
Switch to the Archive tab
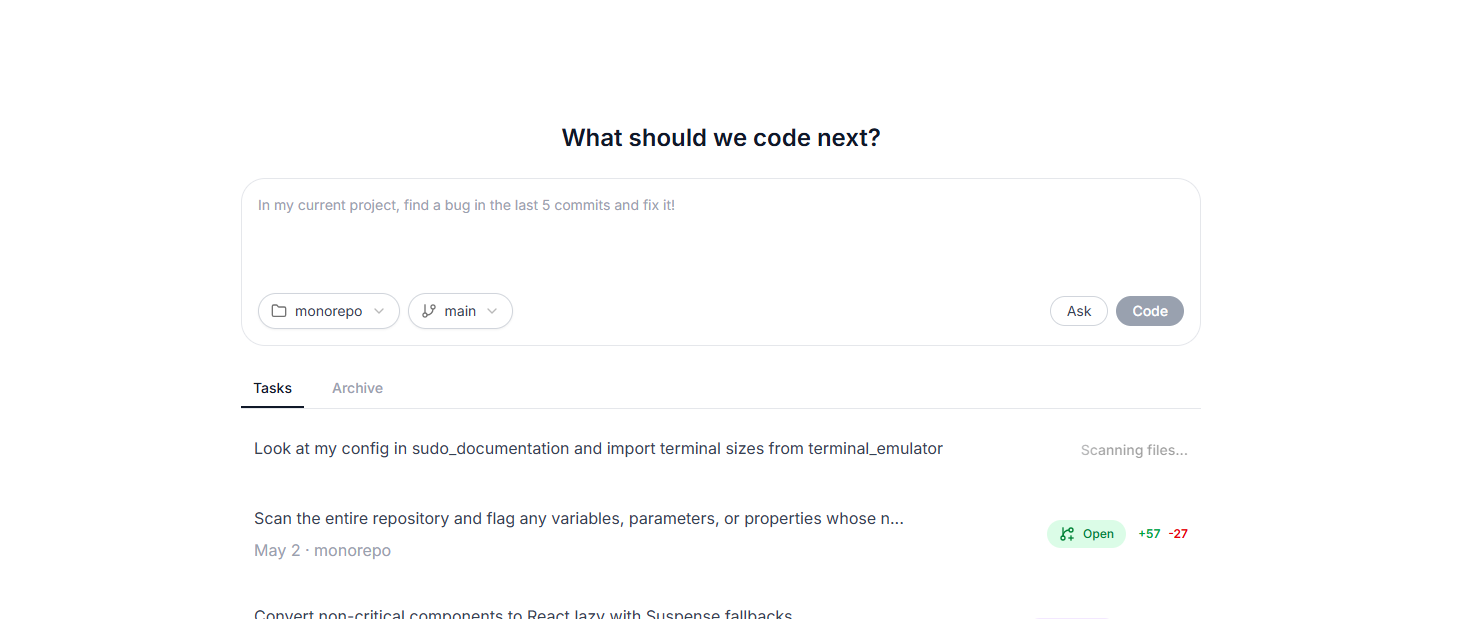(x=357, y=388)
